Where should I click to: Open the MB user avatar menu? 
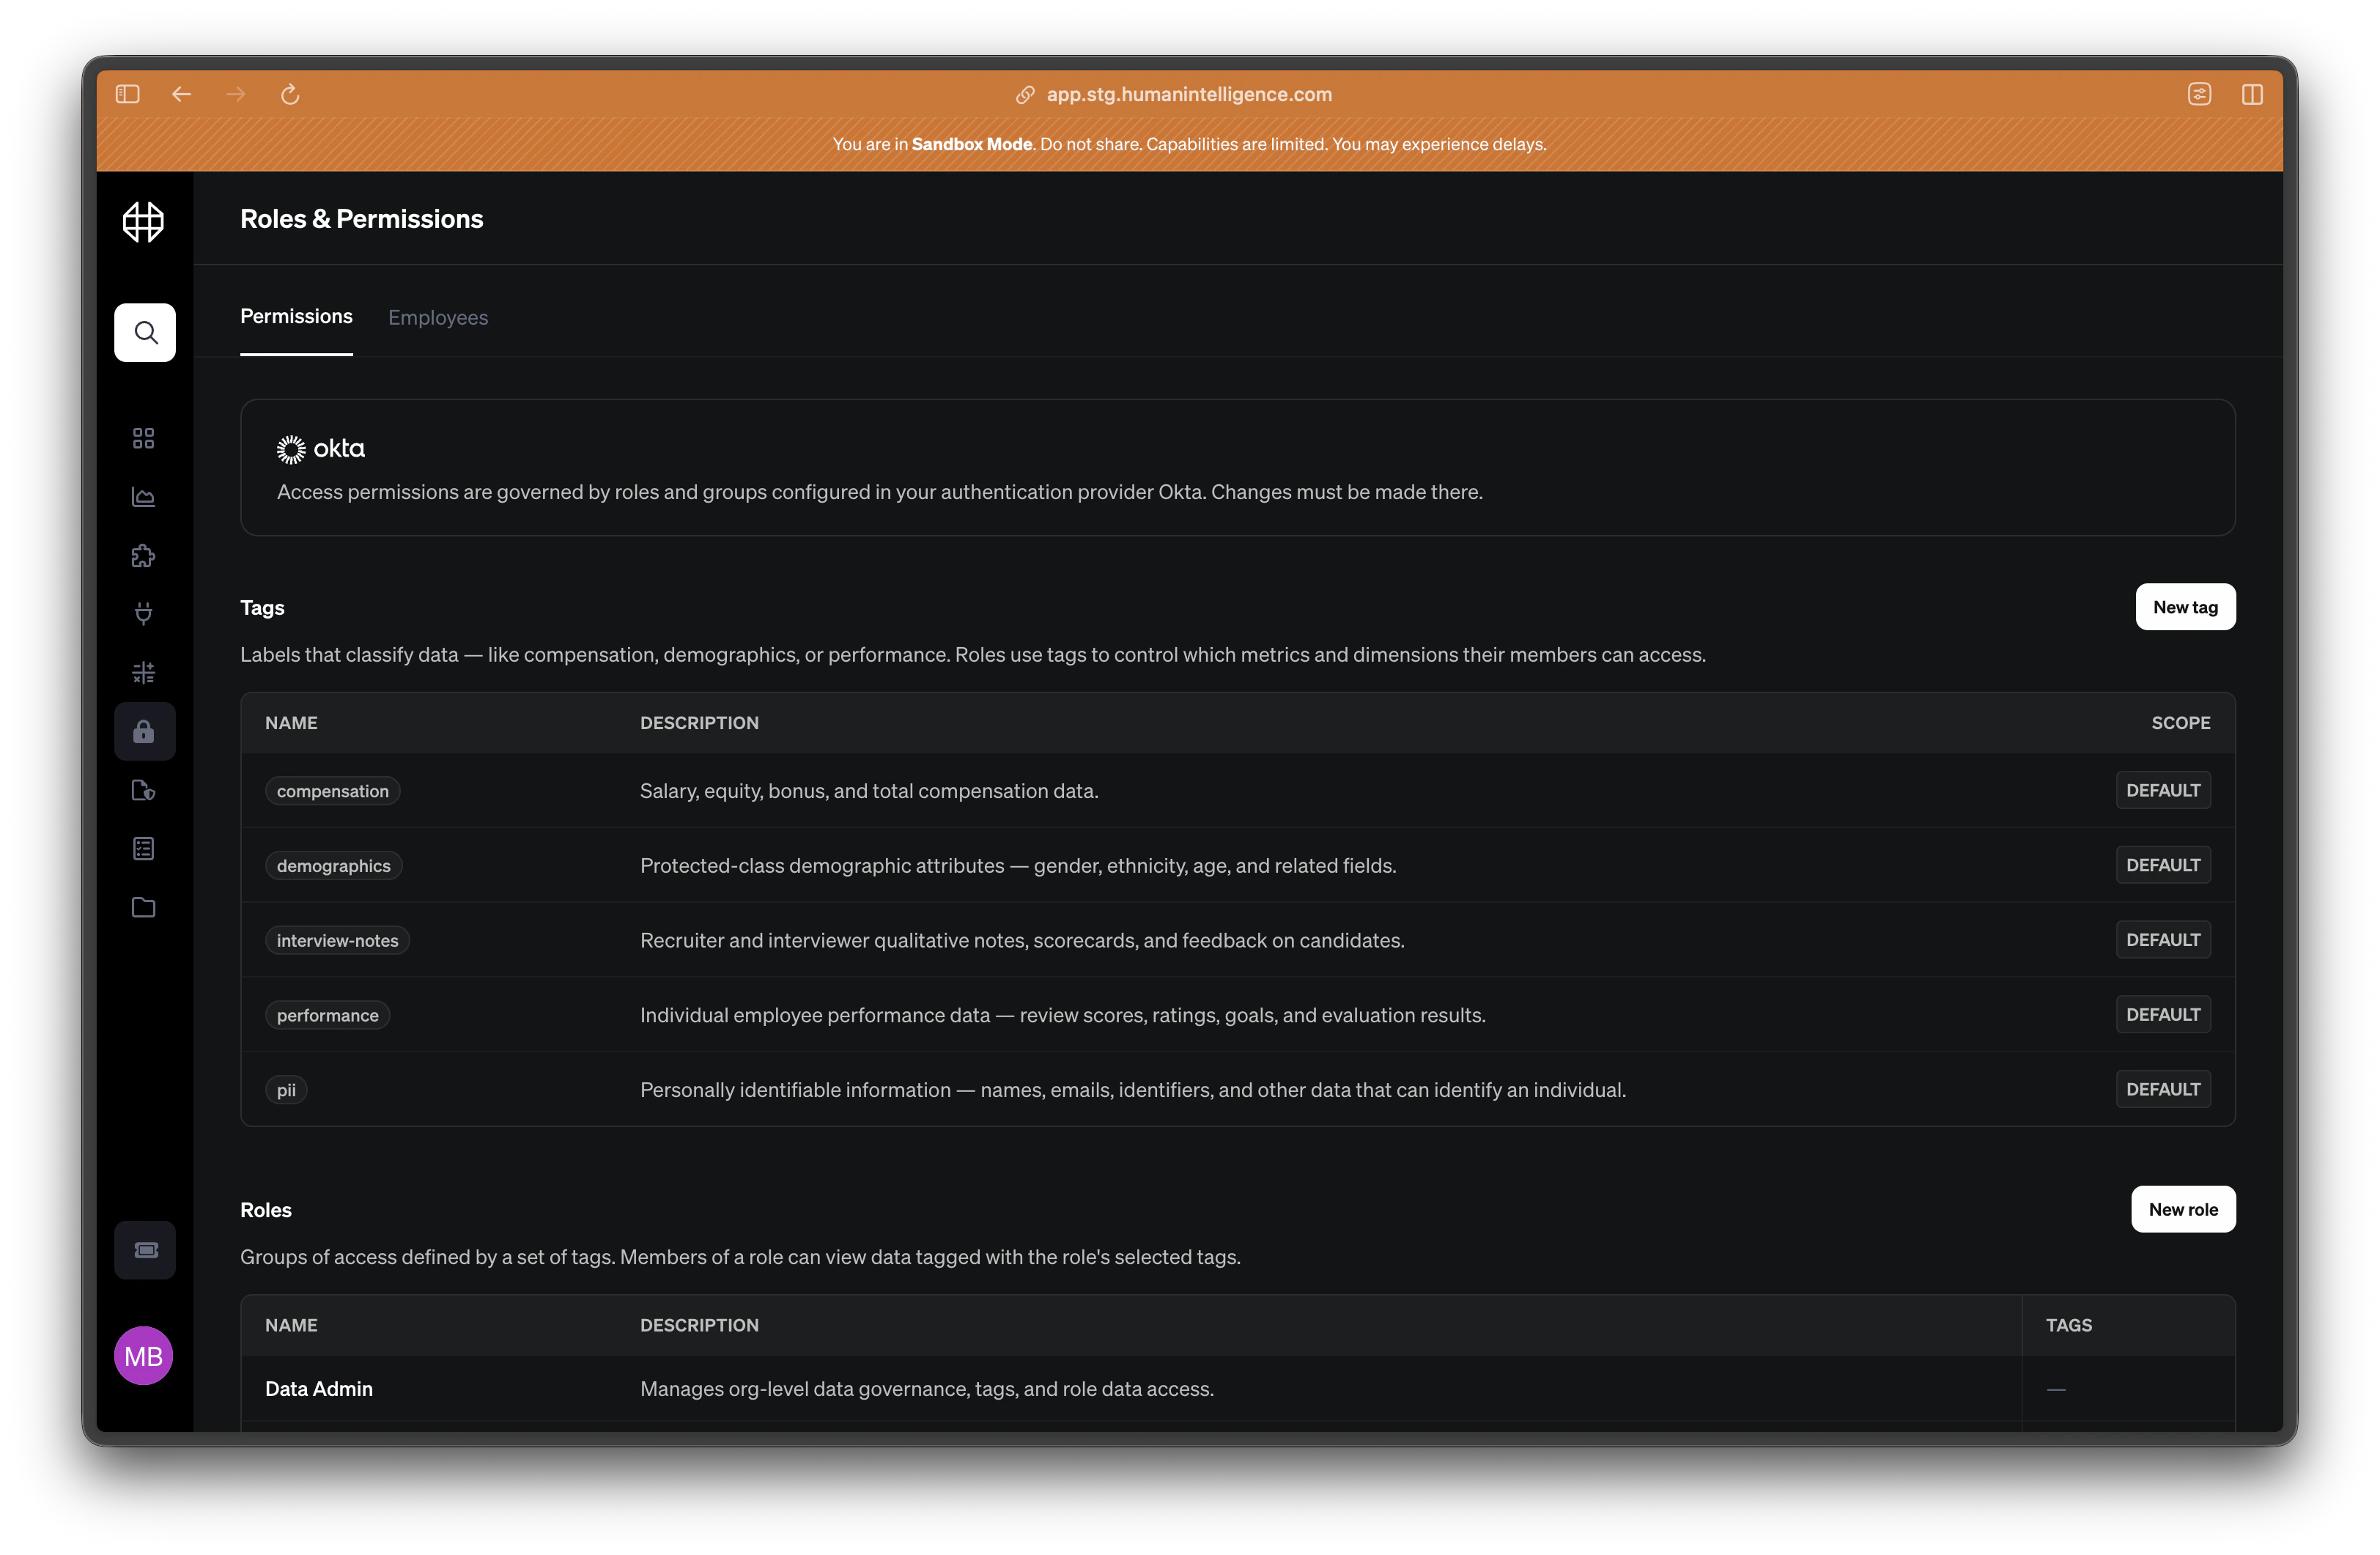(x=144, y=1356)
